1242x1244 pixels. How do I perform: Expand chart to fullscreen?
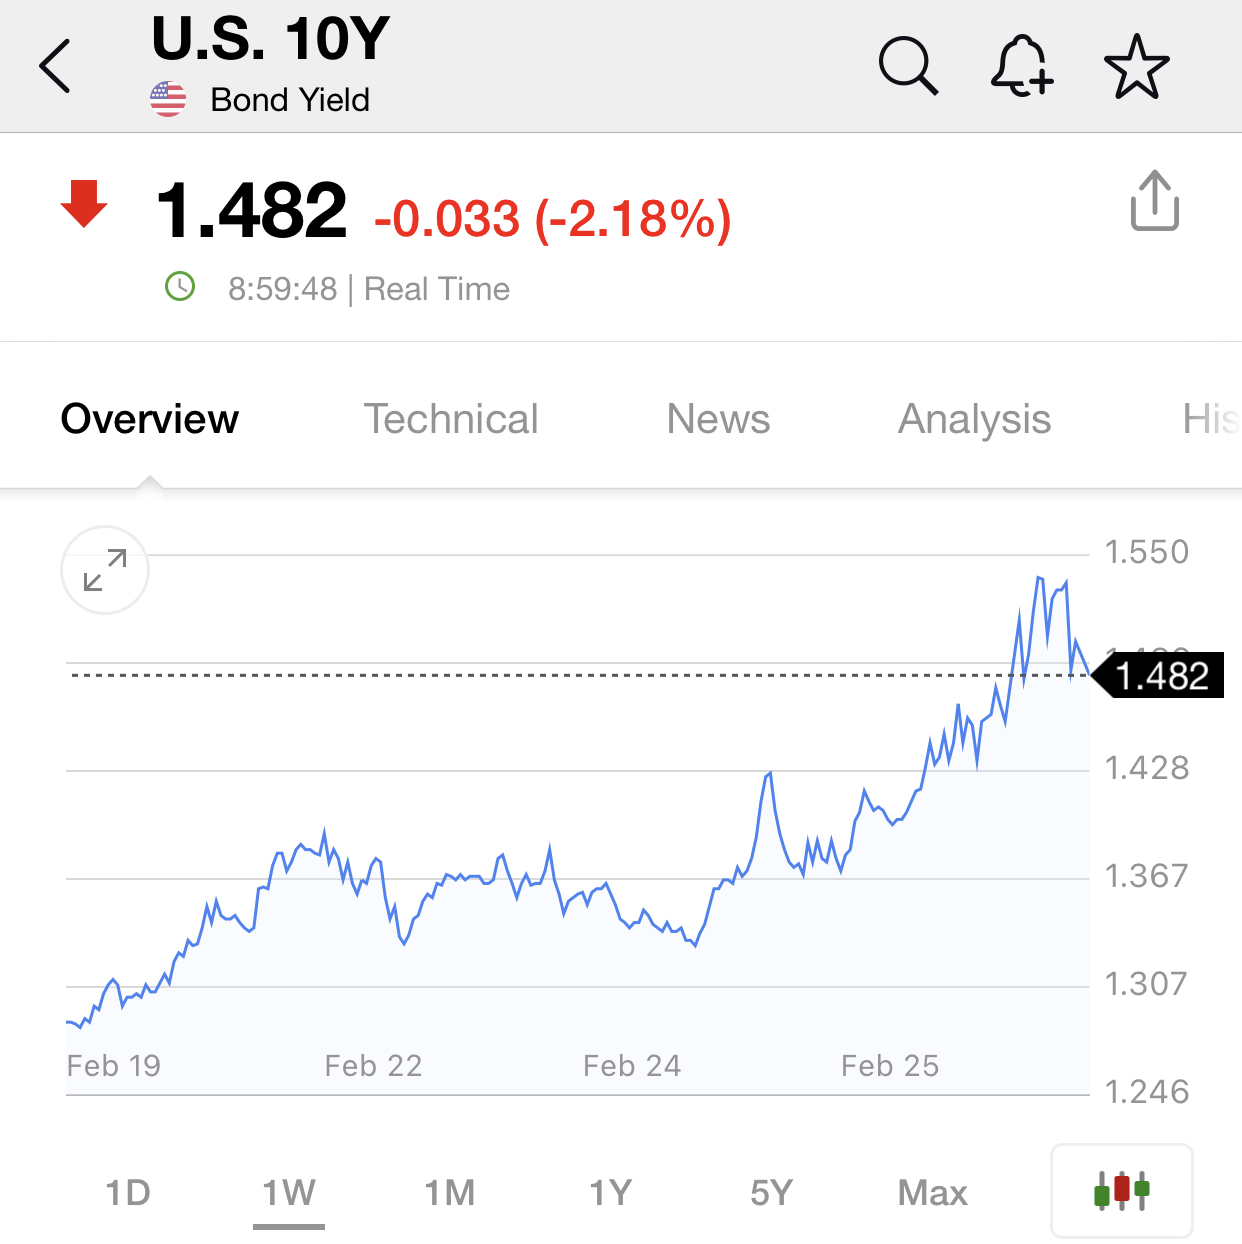(105, 570)
